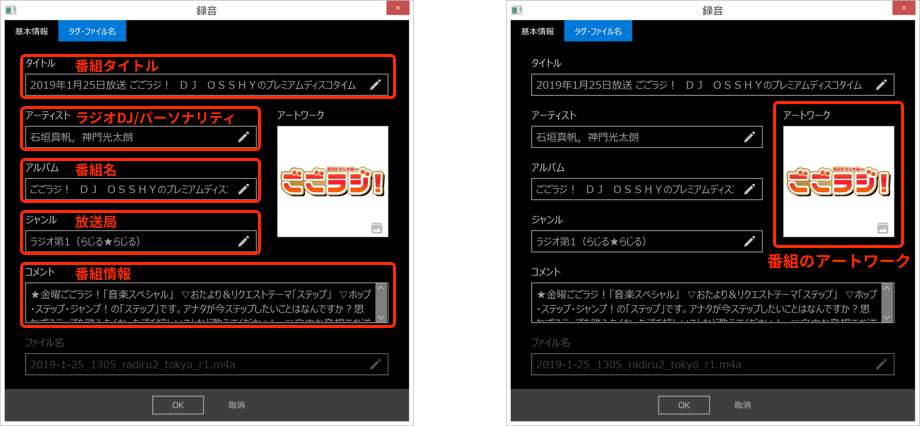Click title input field in right window
The width and height of the screenshot is (920, 426).
(712, 84)
